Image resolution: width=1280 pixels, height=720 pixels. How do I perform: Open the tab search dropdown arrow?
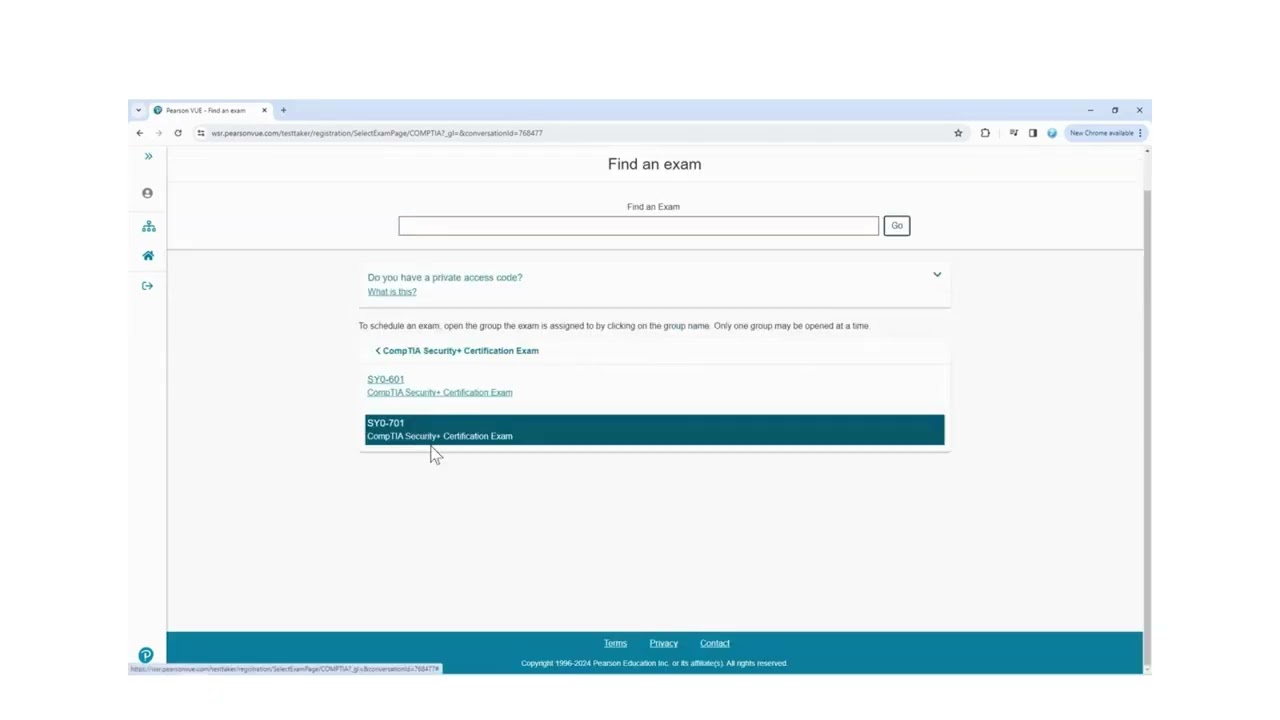point(138,110)
